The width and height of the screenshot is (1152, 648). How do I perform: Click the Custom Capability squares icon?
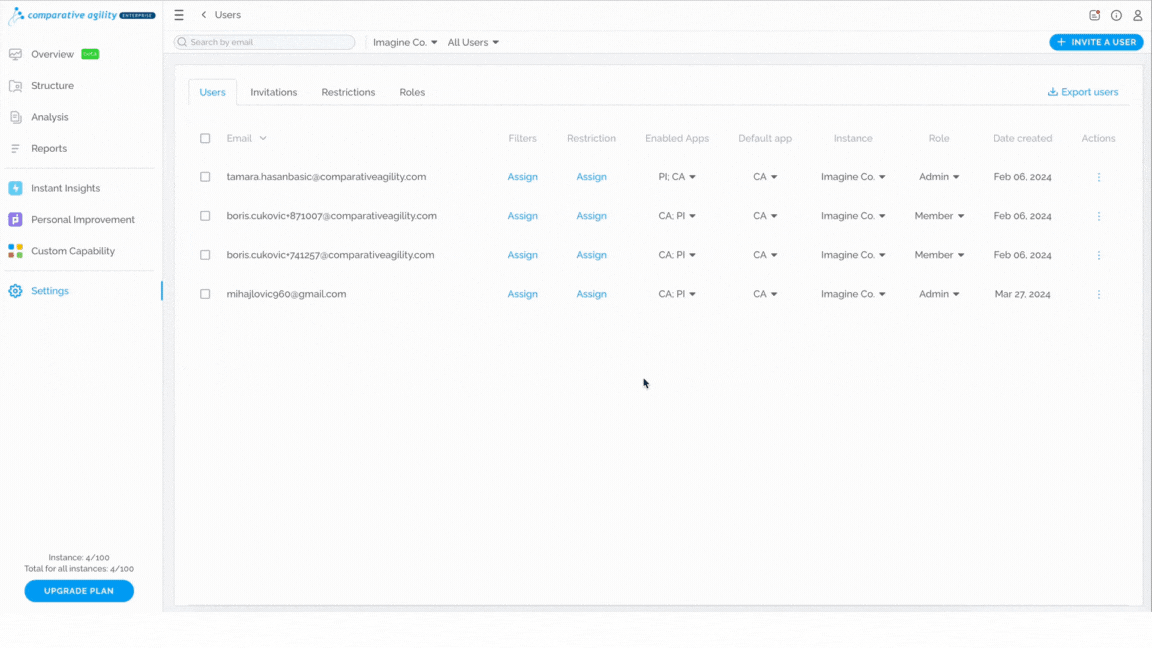pyautogui.click(x=15, y=251)
